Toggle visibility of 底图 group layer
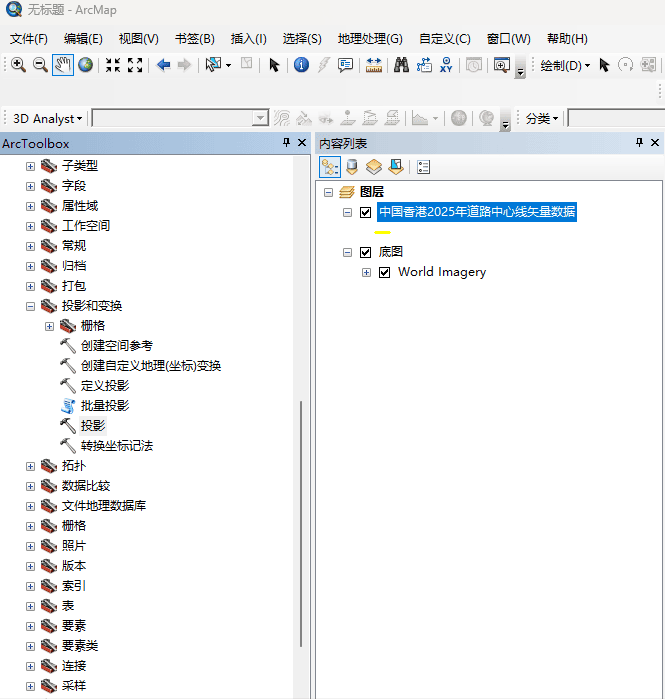The height and width of the screenshot is (699, 665). (x=365, y=252)
